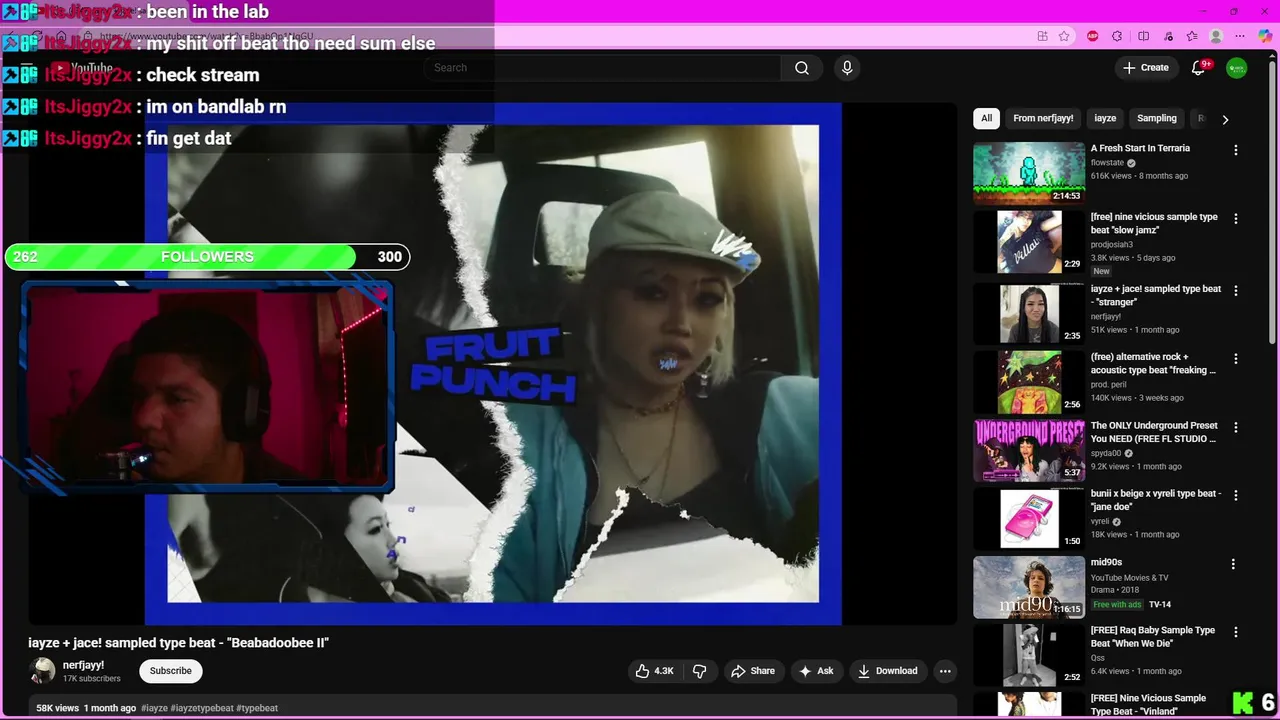Show more filter chips with right arrow
The height and width of the screenshot is (720, 1280).
pyautogui.click(x=1225, y=119)
